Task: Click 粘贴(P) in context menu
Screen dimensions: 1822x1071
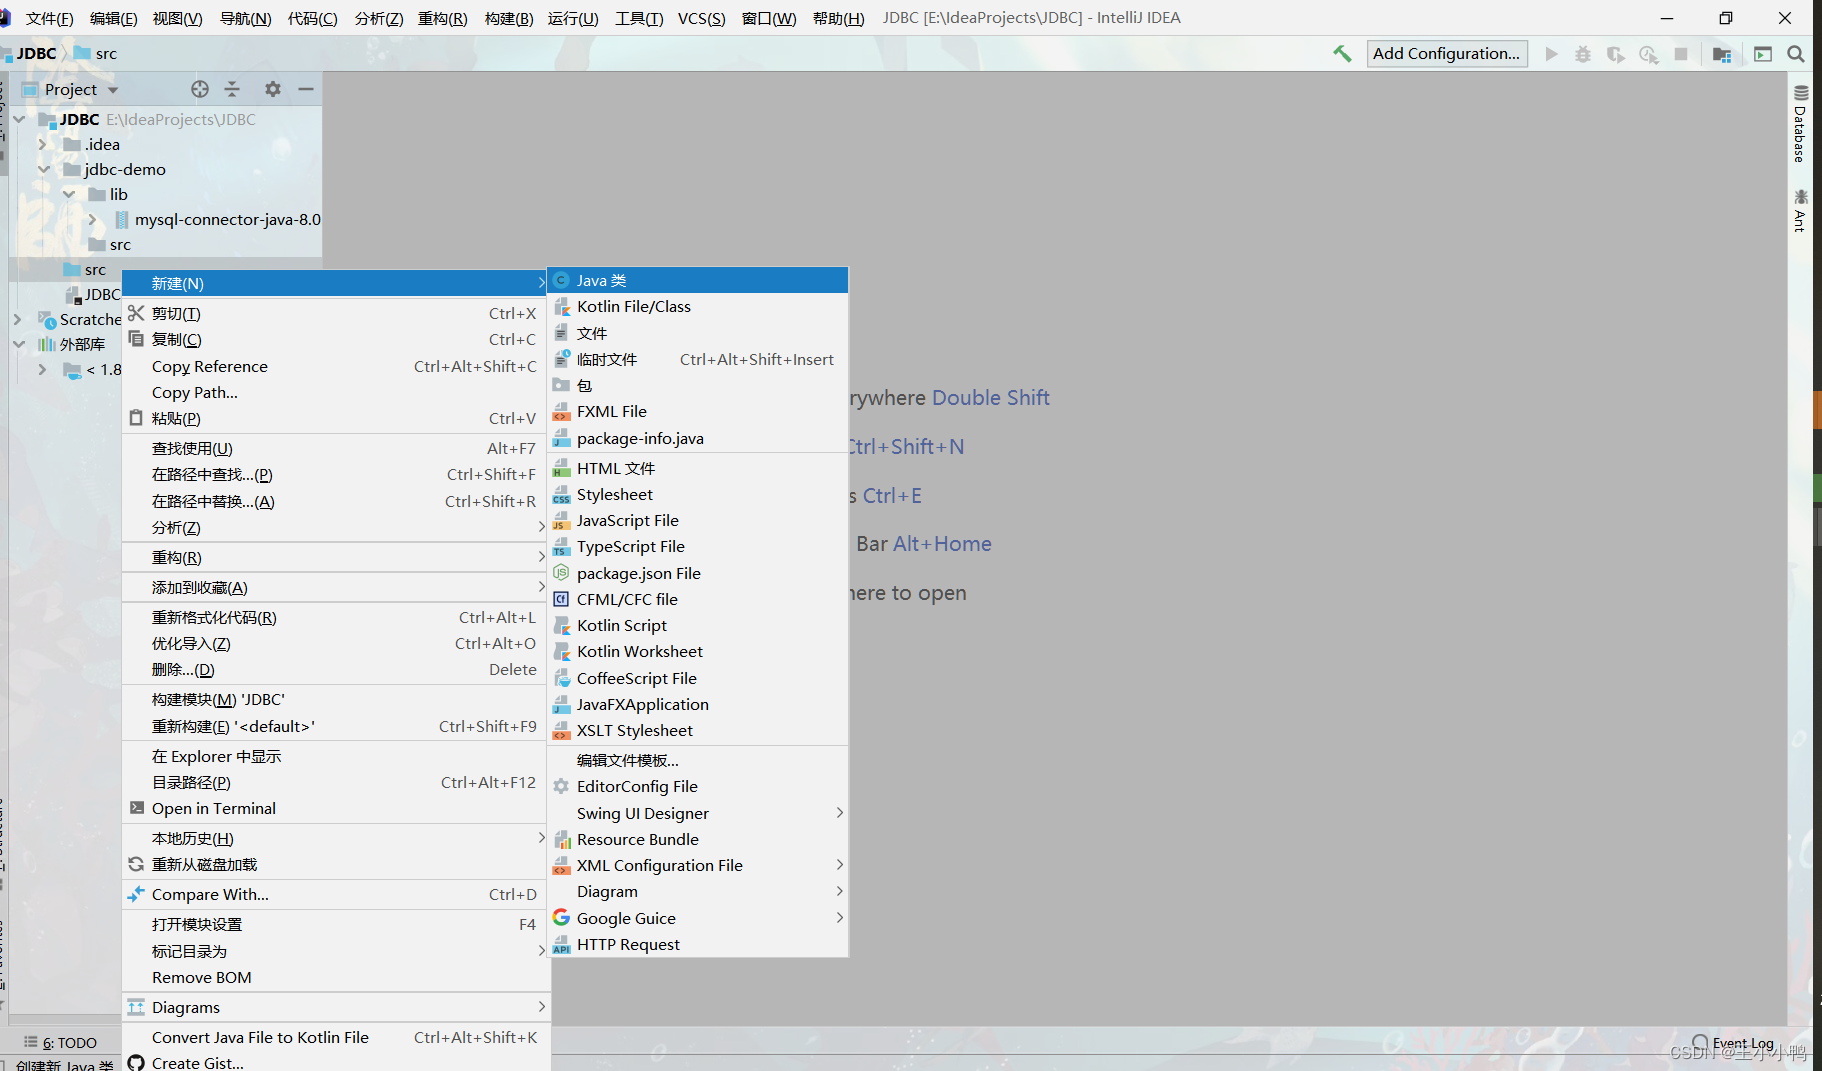Action: pos(336,419)
